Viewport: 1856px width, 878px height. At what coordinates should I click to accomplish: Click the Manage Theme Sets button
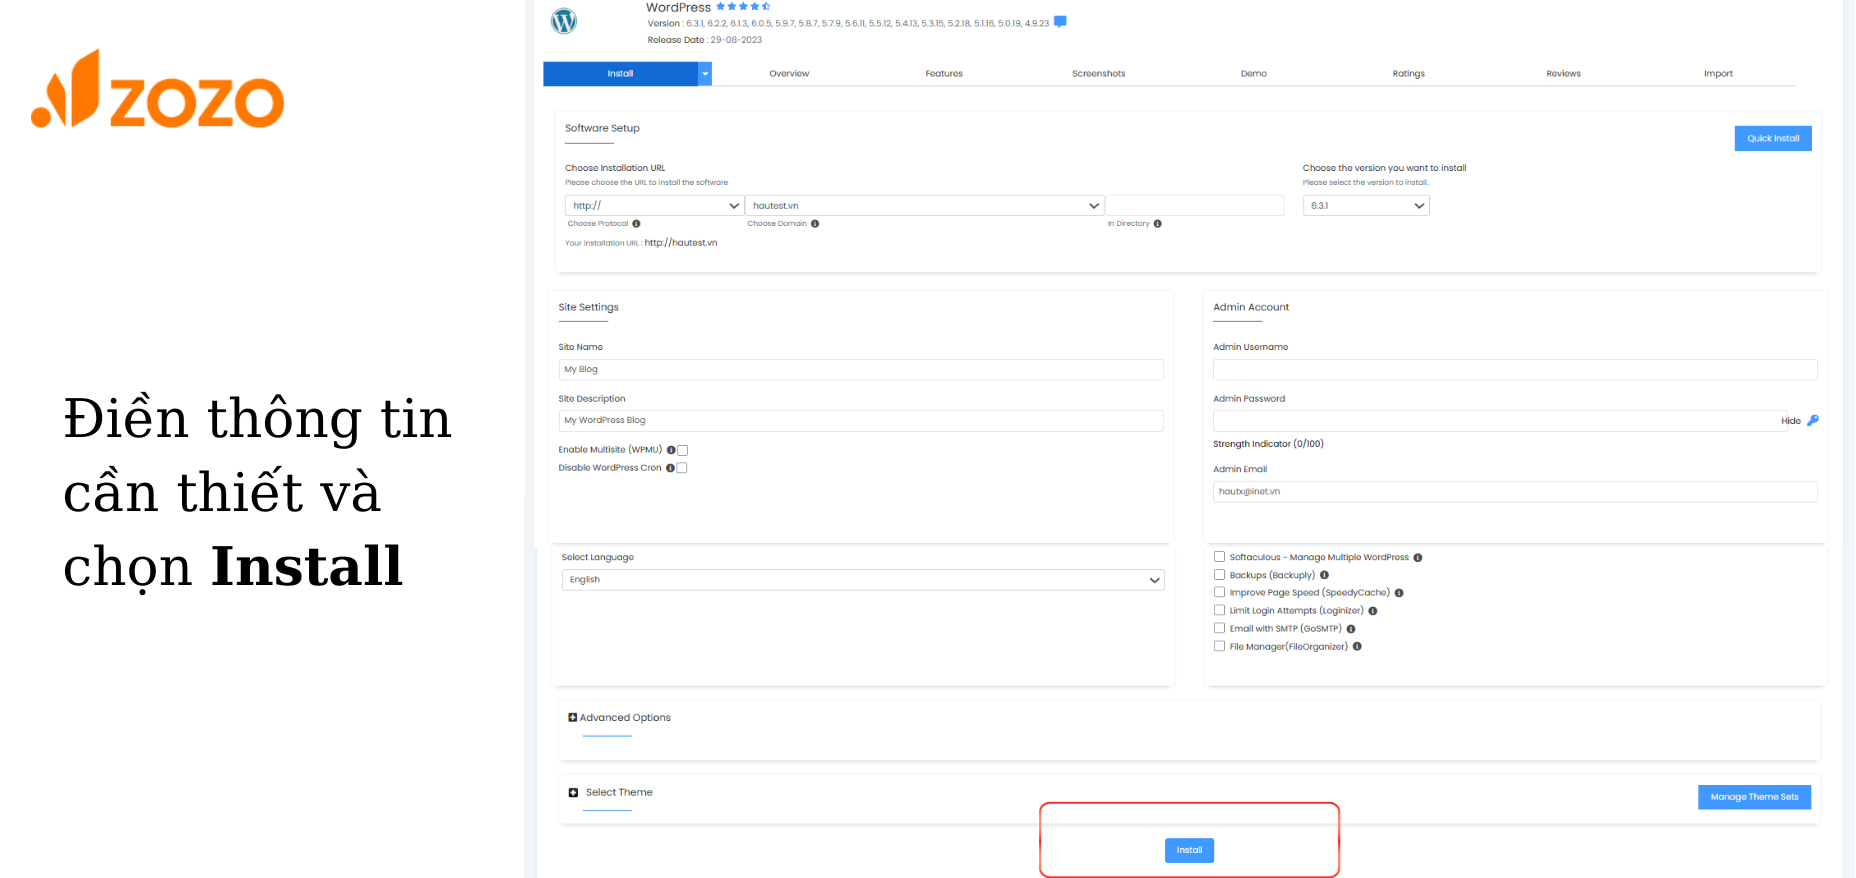point(1754,797)
